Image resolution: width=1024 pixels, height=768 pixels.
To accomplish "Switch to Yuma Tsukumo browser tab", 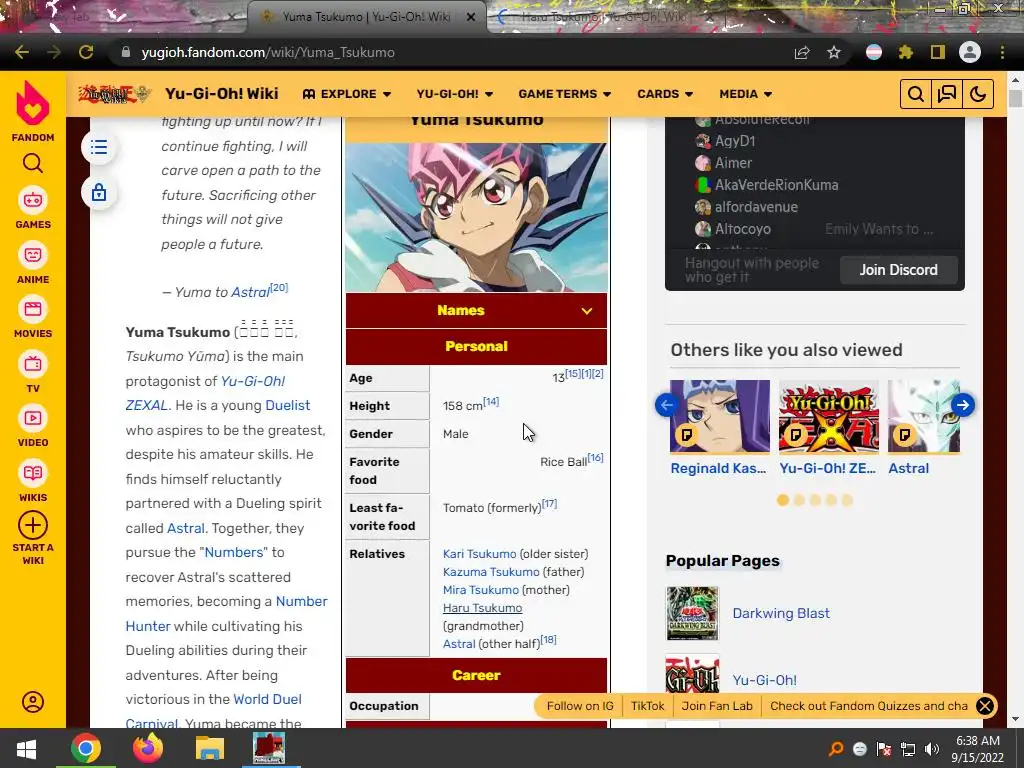I will tap(366, 17).
